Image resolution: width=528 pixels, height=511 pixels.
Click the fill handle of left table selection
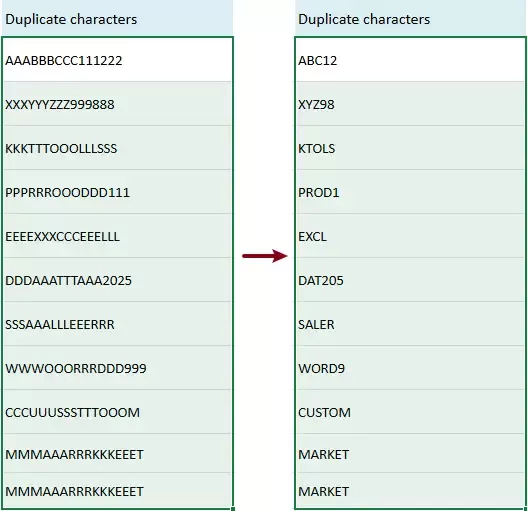(x=233, y=509)
